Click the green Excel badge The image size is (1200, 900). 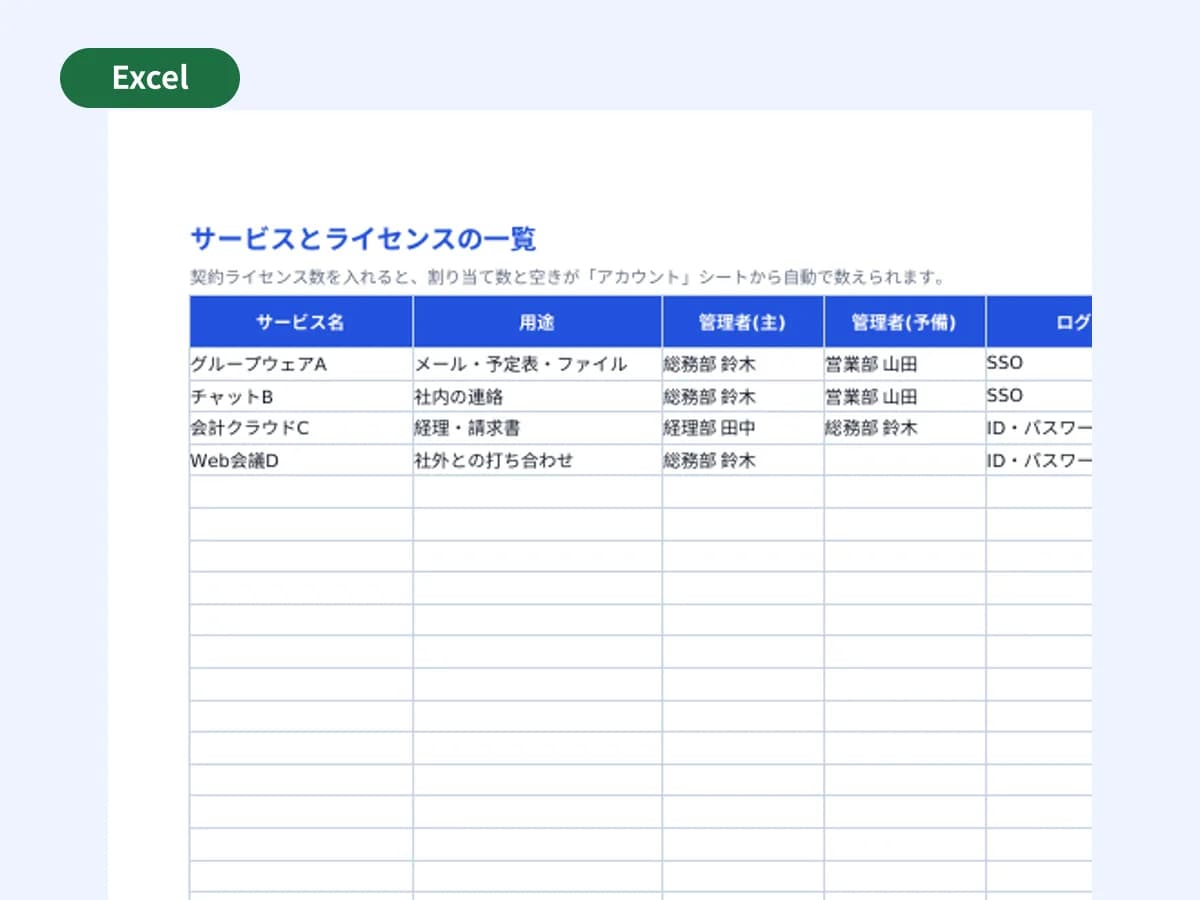[x=150, y=78]
